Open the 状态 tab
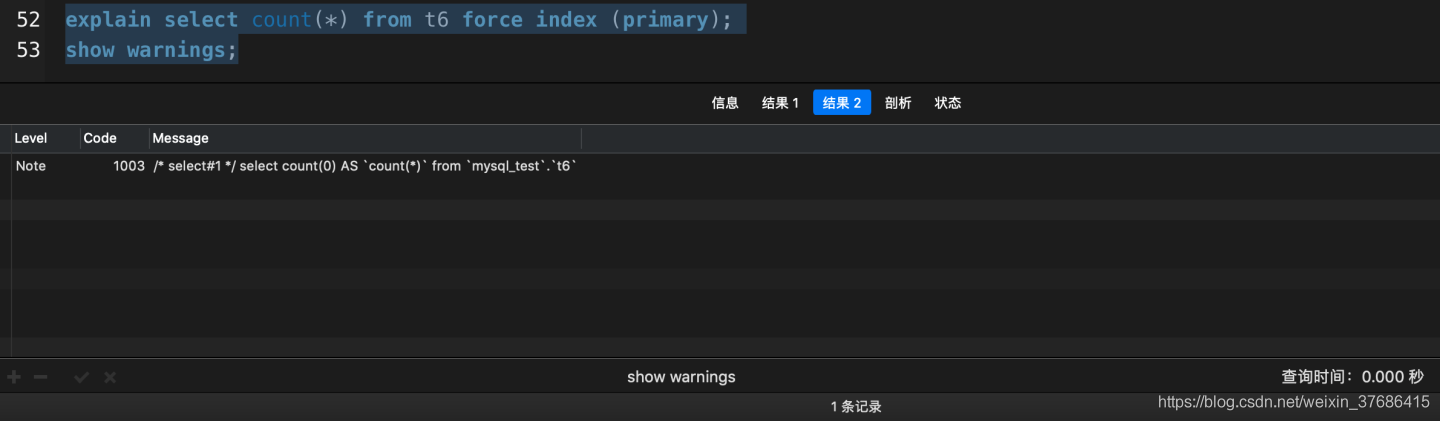Viewport: 1440px width, 421px height. [x=948, y=103]
